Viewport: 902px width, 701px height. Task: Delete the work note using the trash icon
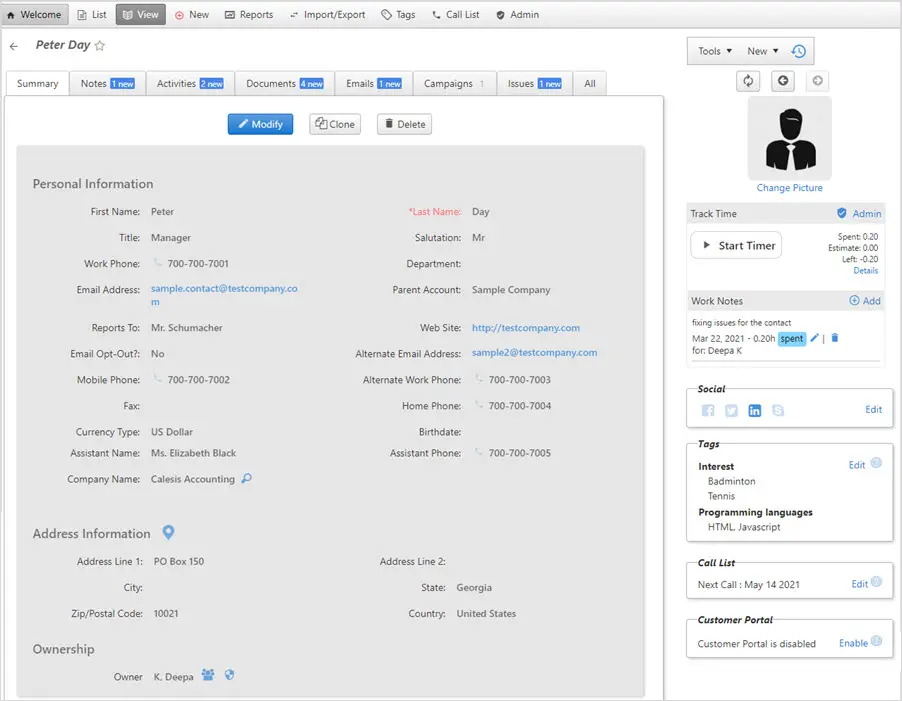(x=836, y=338)
